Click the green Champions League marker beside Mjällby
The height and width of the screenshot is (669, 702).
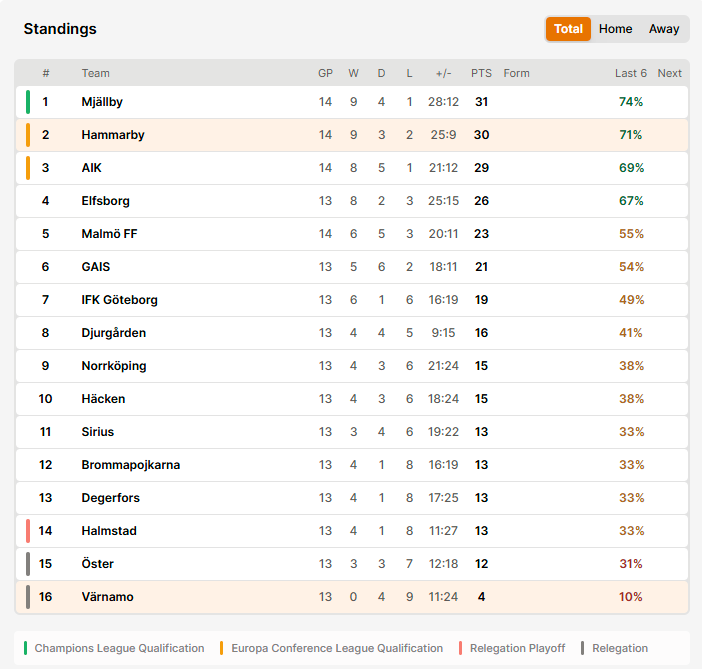point(28,102)
